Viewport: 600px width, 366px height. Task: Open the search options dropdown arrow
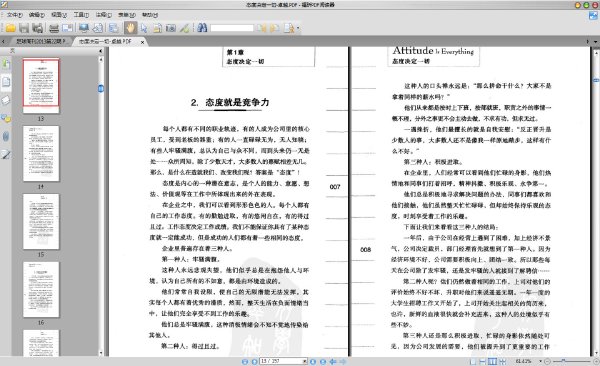pyautogui.click(x=298, y=28)
